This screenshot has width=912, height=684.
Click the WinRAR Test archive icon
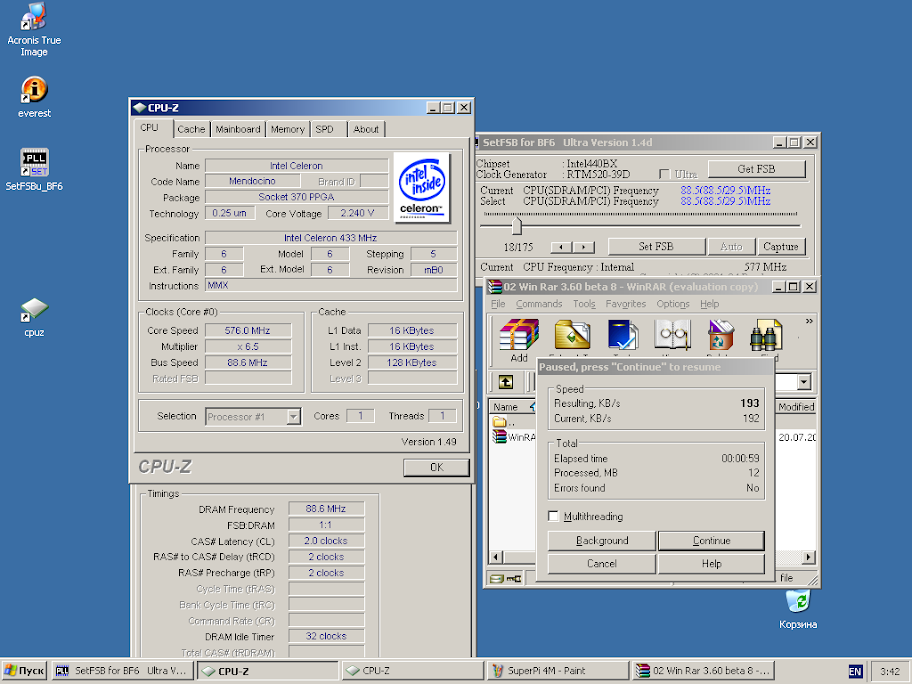coord(622,337)
